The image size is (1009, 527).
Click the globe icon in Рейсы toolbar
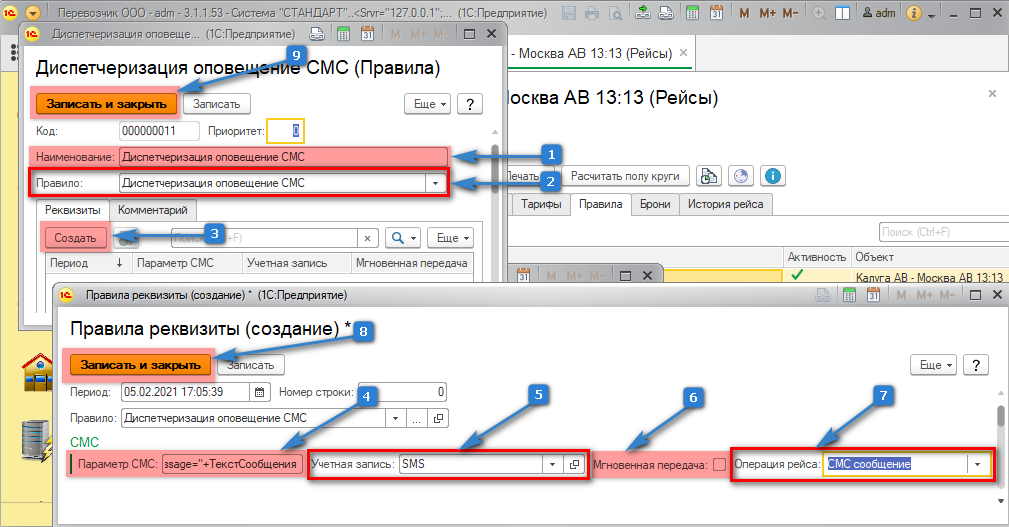pos(740,175)
